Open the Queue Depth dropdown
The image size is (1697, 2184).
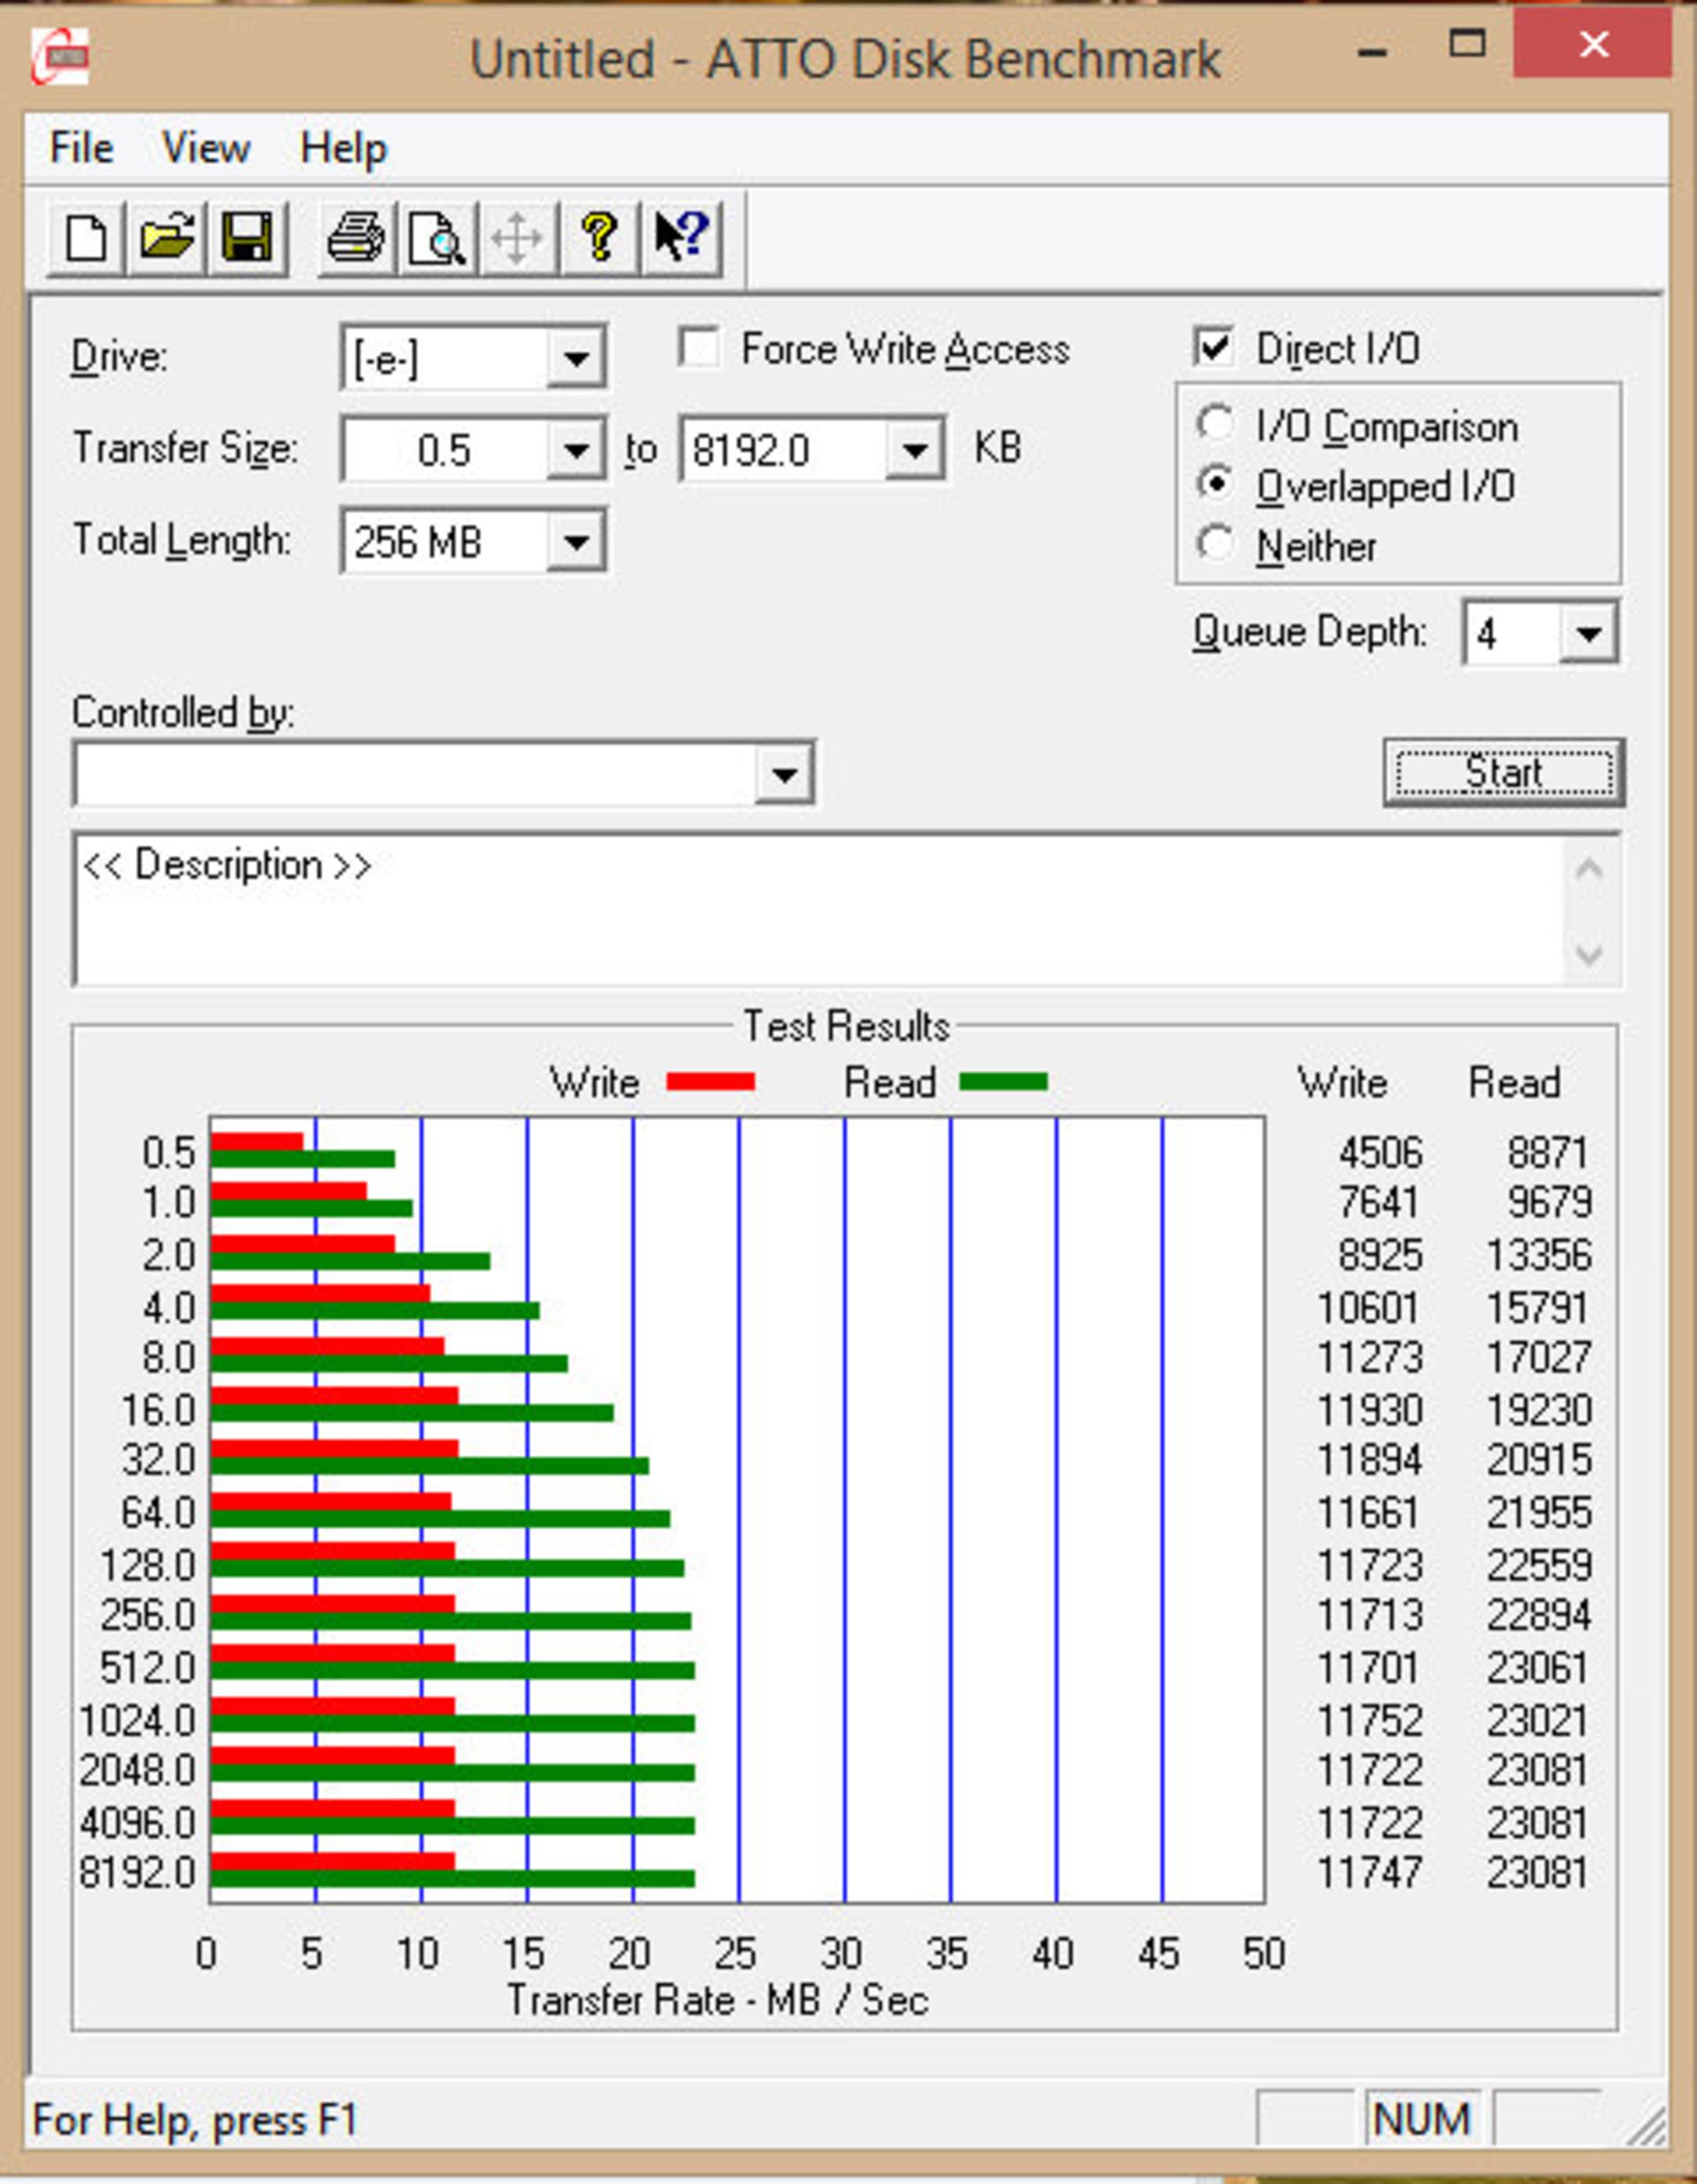[x=1588, y=633]
